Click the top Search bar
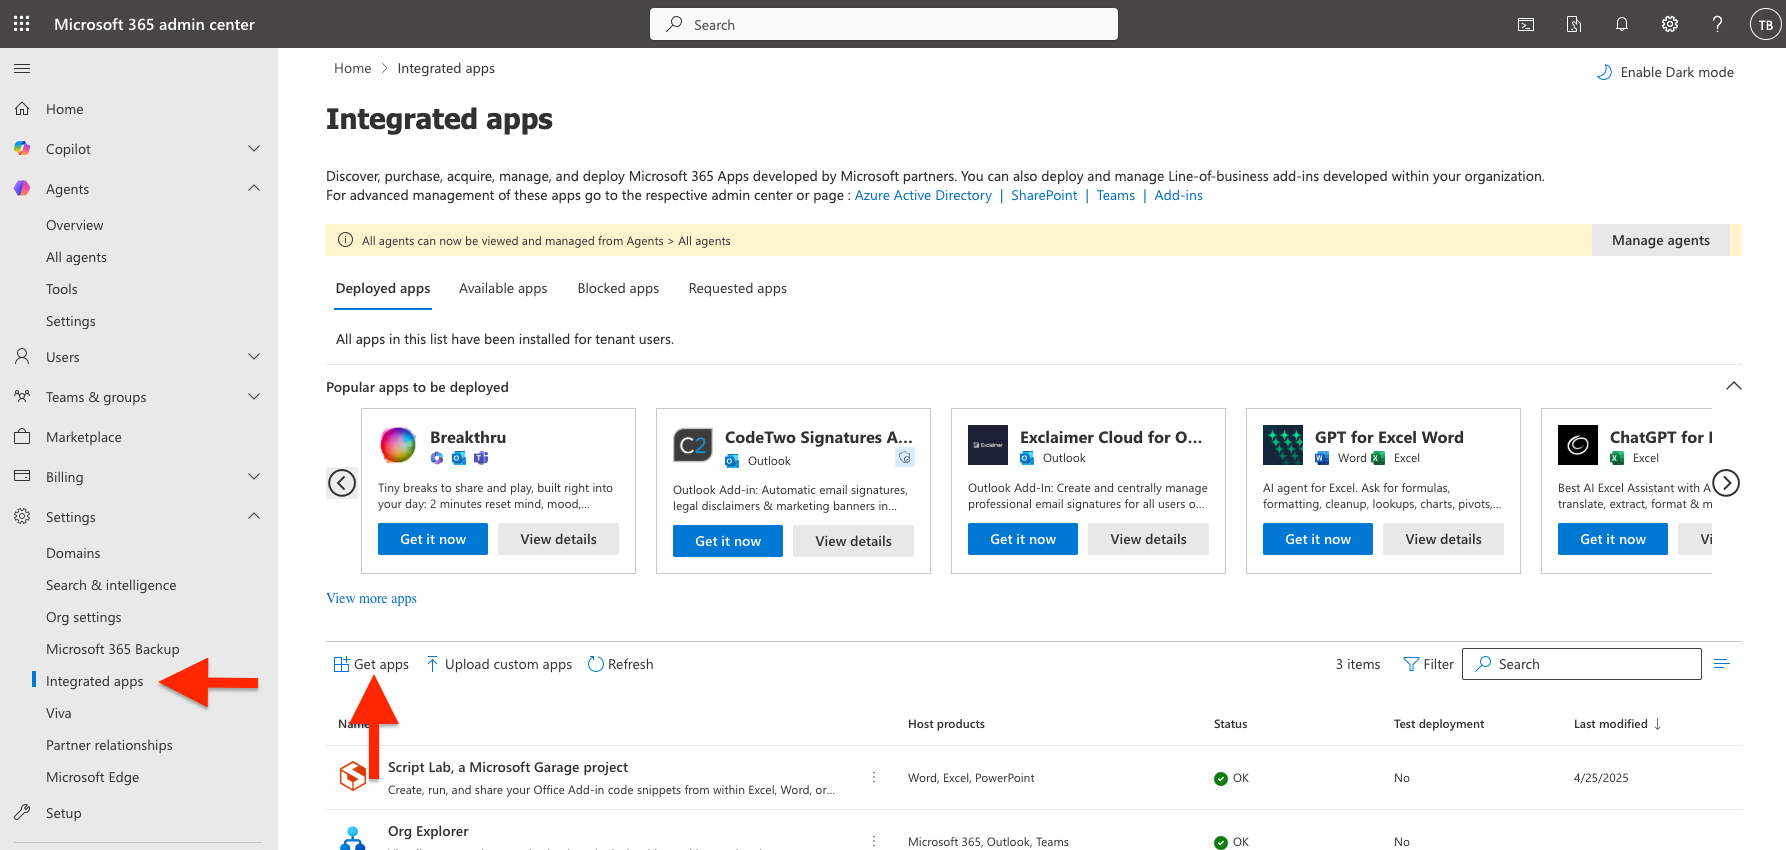 click(x=884, y=24)
